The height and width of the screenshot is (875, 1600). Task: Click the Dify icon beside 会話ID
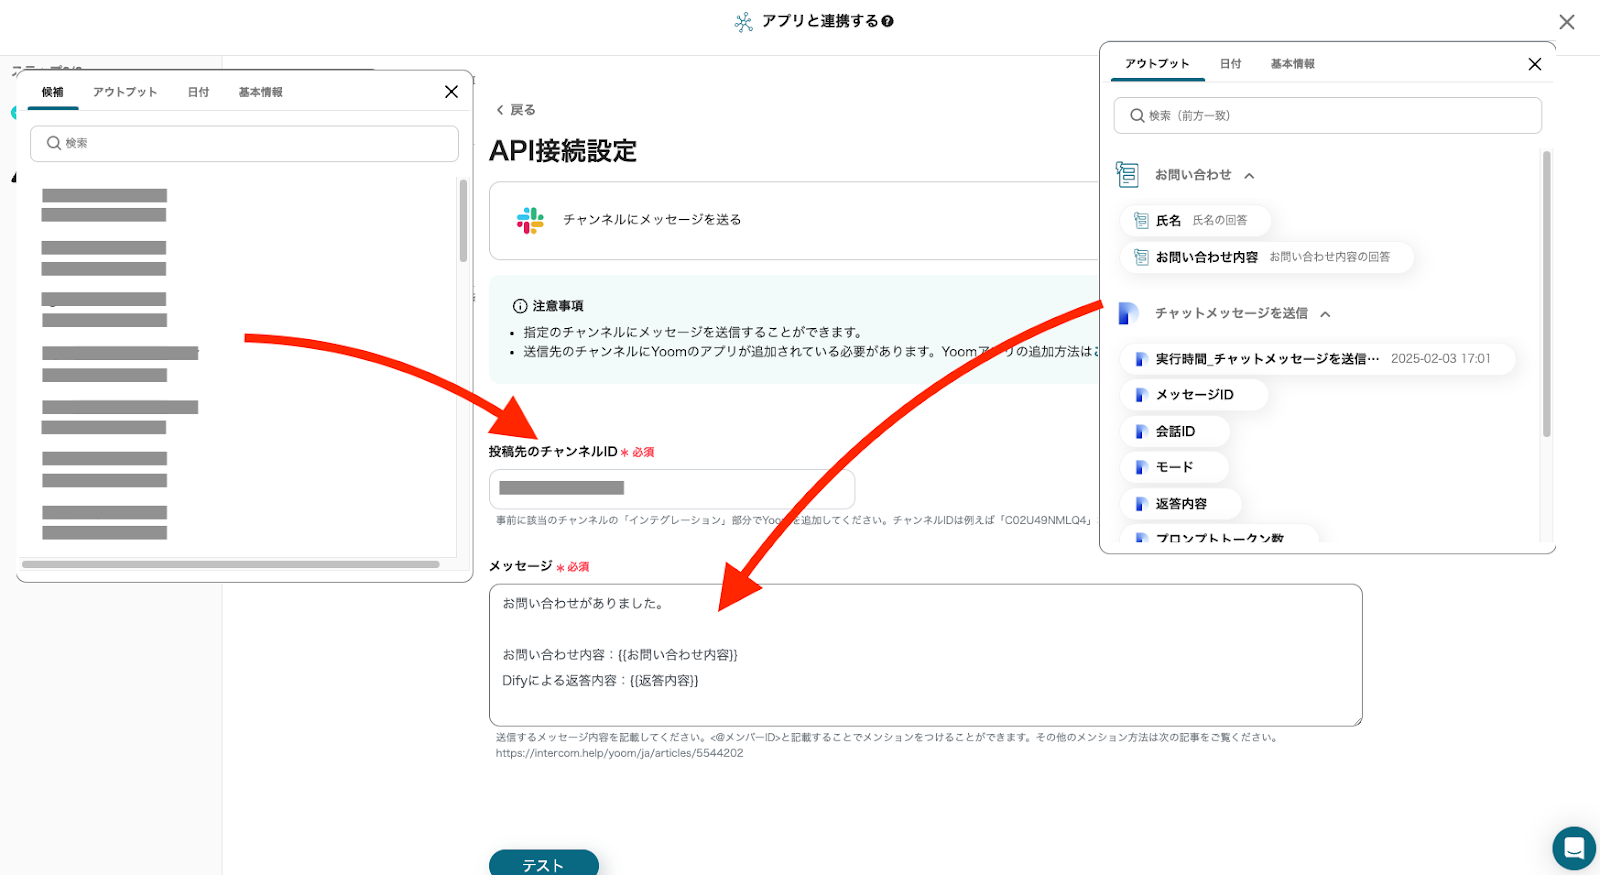click(1140, 432)
